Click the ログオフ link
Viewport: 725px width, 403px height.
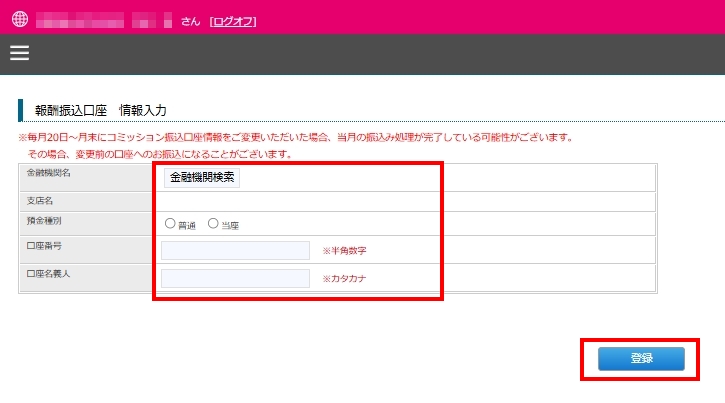point(233,21)
